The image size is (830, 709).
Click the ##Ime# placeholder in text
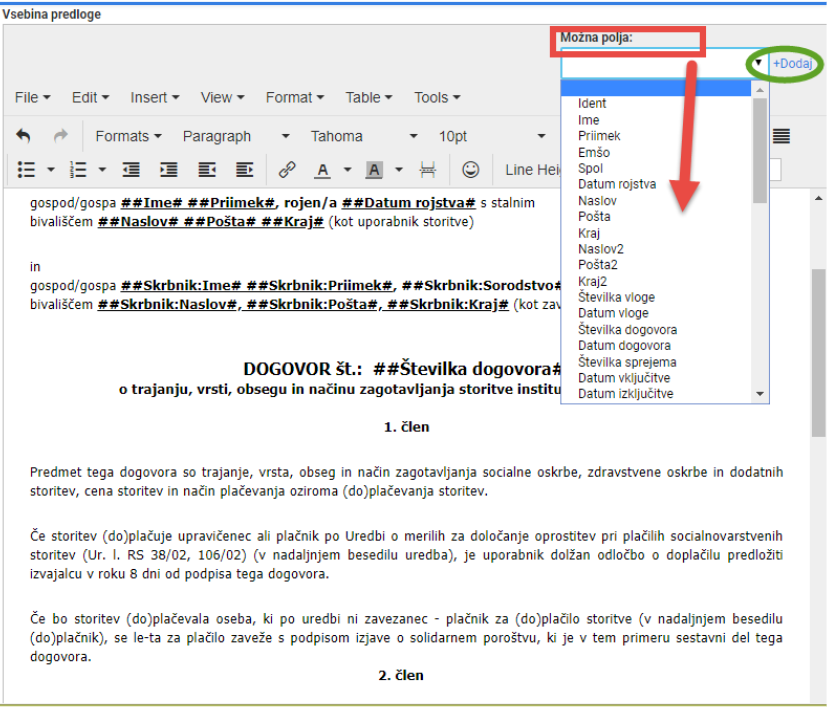coord(151,203)
